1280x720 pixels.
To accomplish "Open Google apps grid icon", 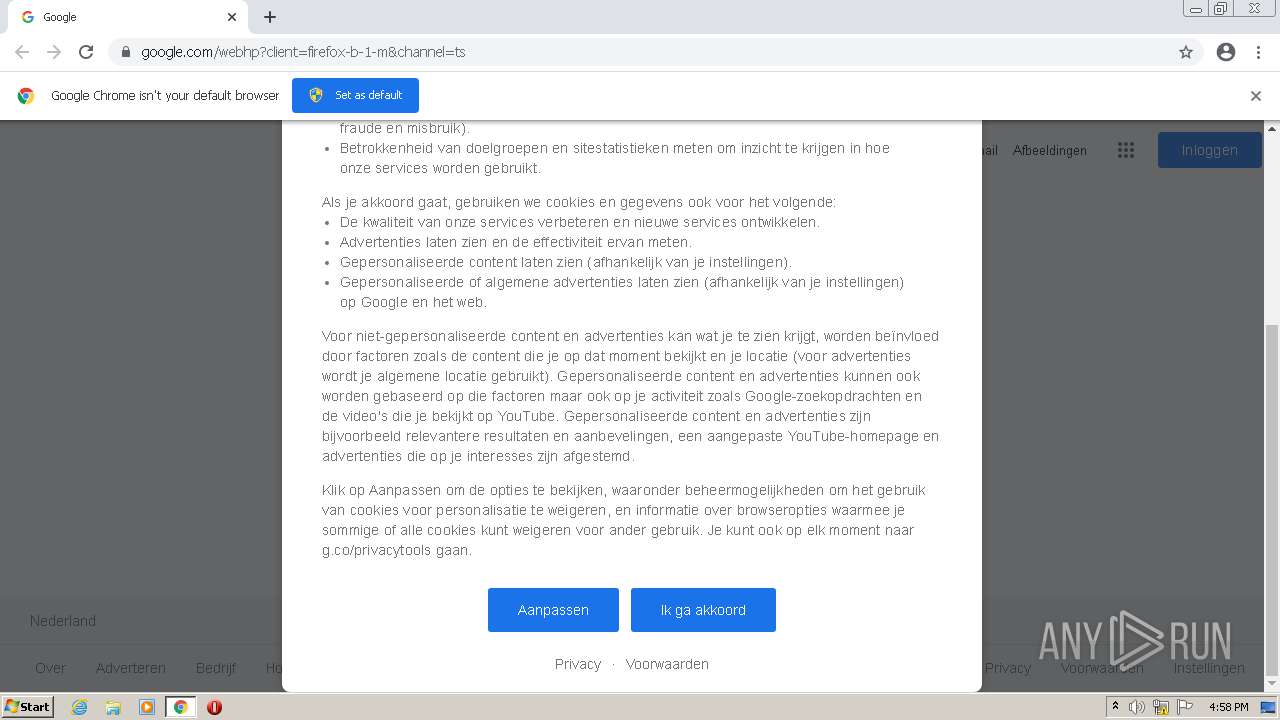I will click(1126, 150).
